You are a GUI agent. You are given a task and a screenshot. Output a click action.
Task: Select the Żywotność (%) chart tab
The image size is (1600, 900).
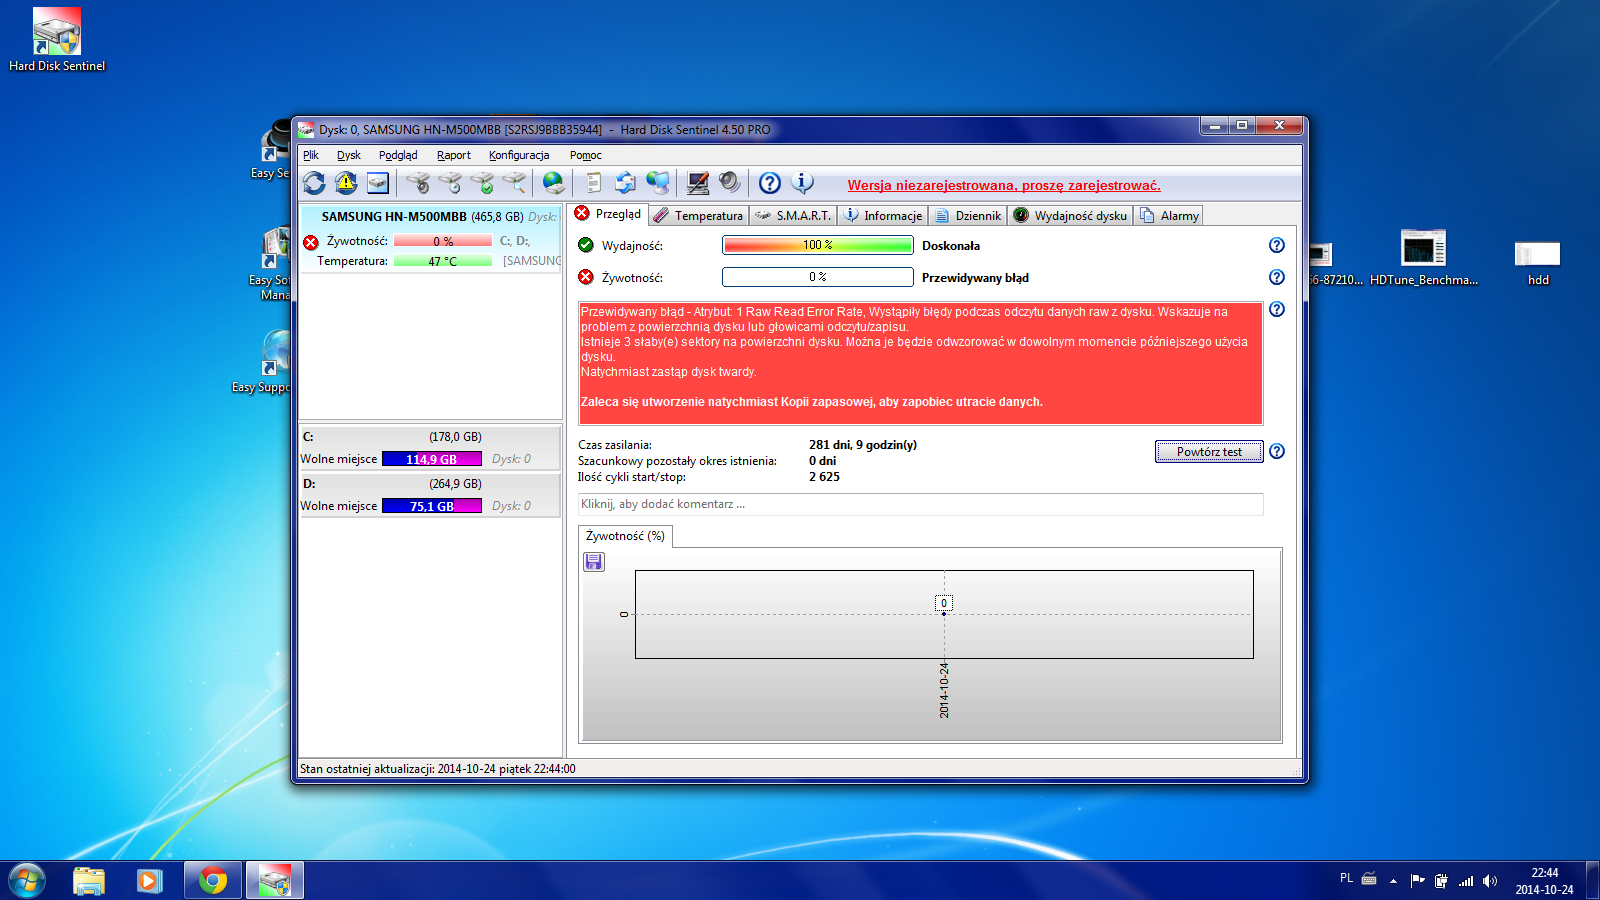tap(625, 536)
